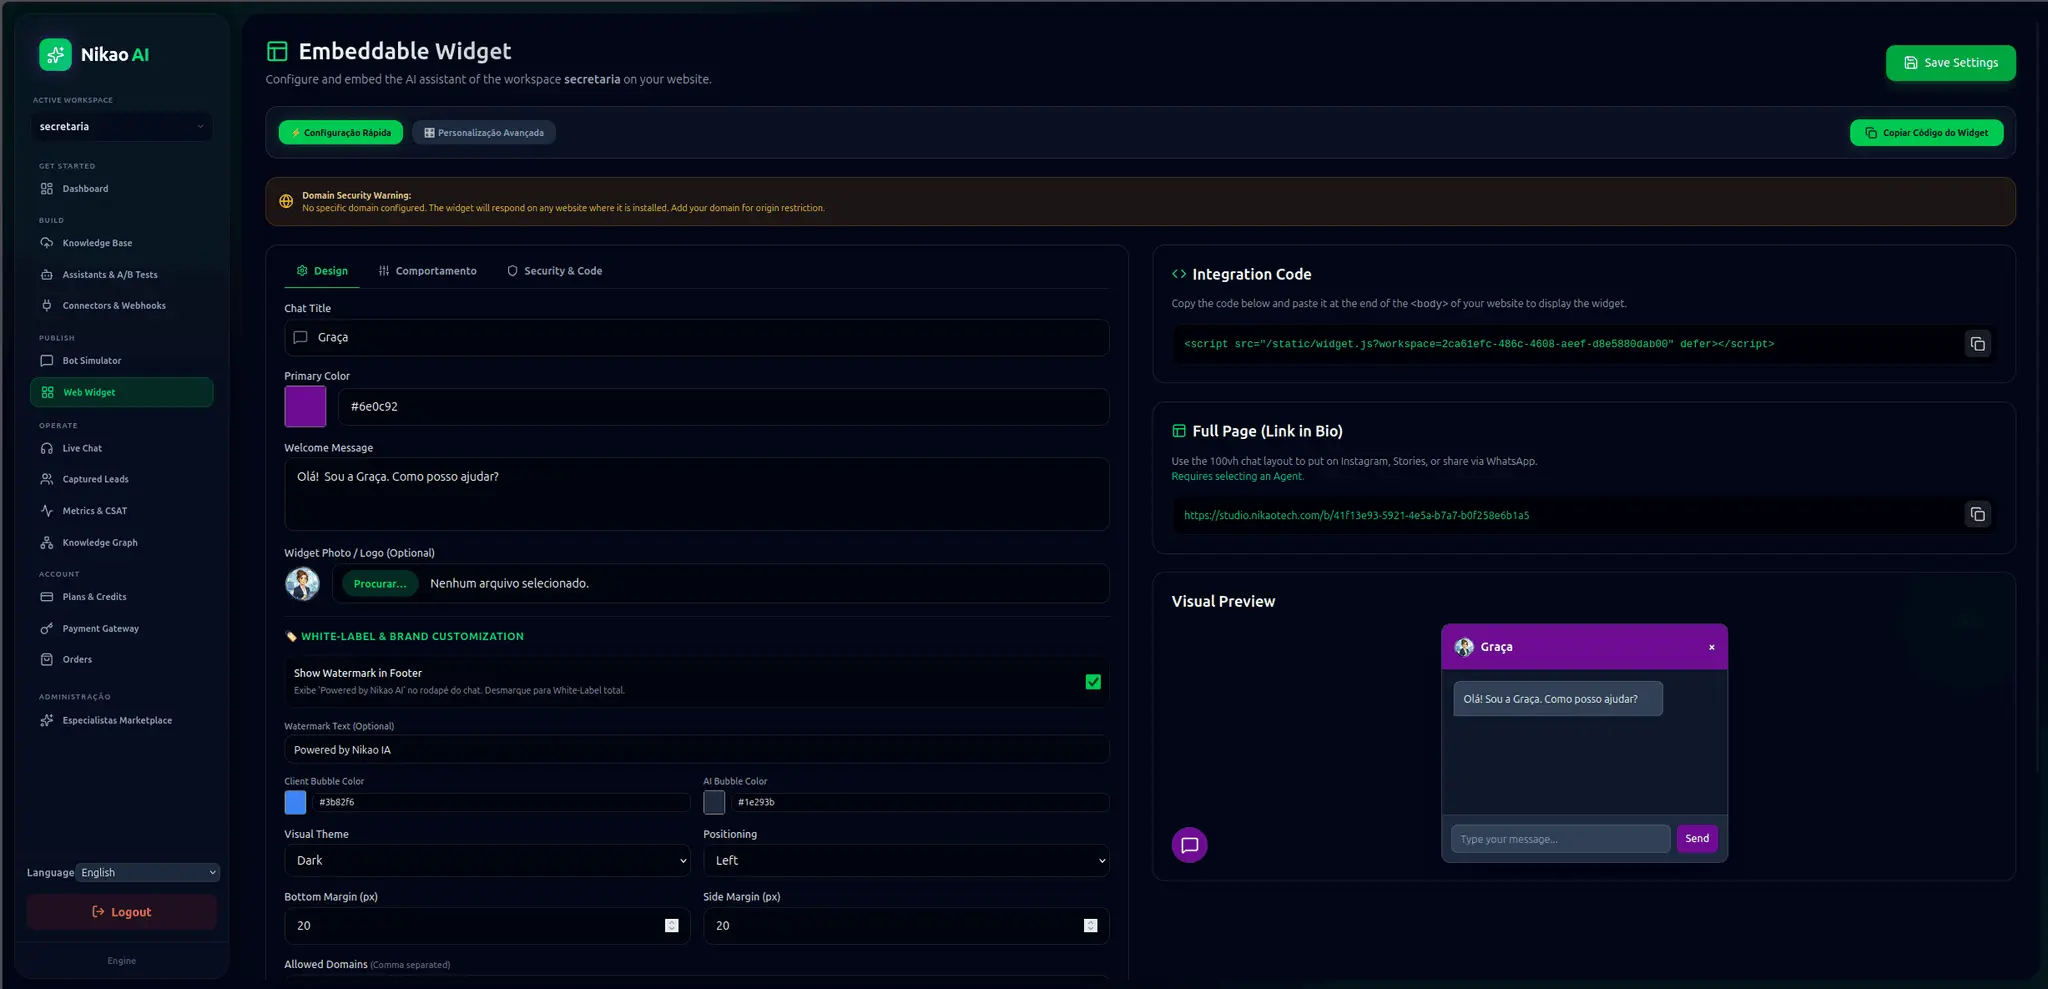Expand the Positioning dropdown
The height and width of the screenshot is (989, 2048).
pyautogui.click(x=906, y=861)
